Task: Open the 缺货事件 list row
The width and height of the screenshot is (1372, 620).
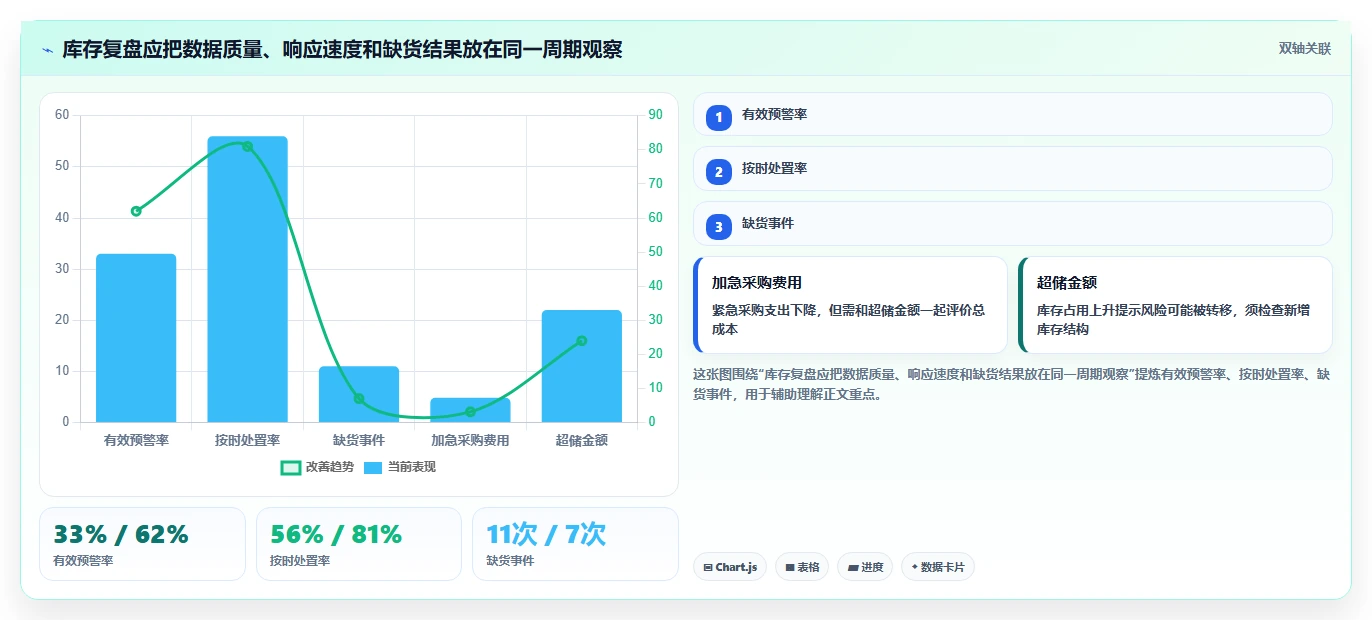Action: (x=1013, y=224)
